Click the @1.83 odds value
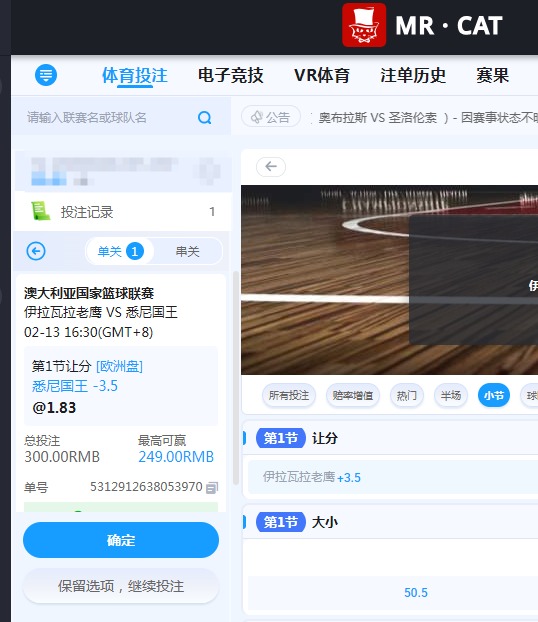This screenshot has width=538, height=622. click(x=54, y=407)
